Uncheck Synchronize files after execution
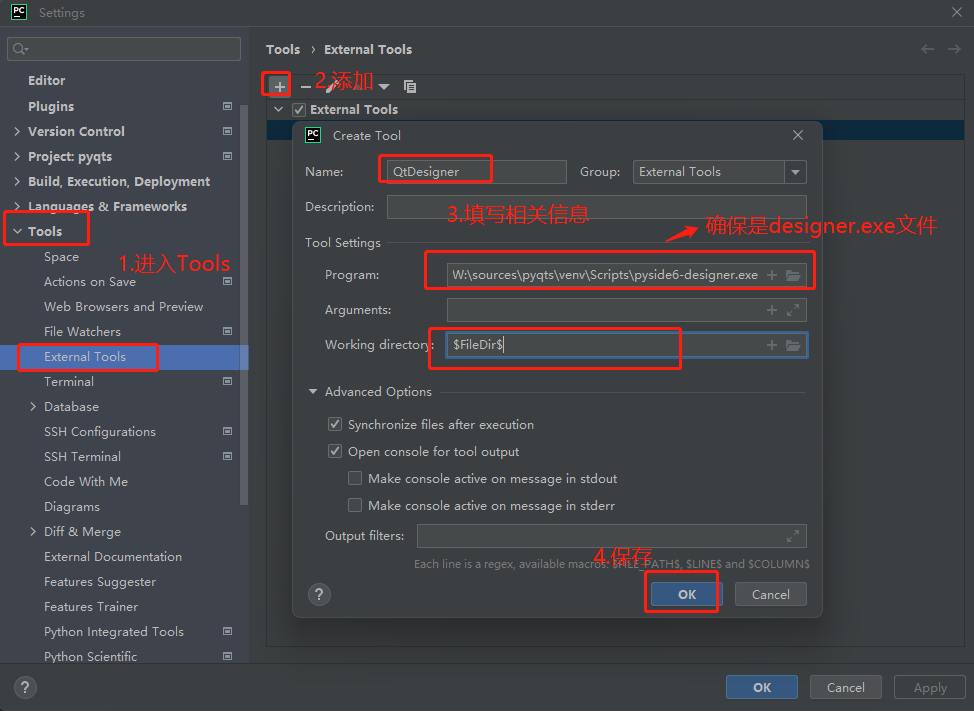This screenshot has width=974, height=711. tap(335, 424)
